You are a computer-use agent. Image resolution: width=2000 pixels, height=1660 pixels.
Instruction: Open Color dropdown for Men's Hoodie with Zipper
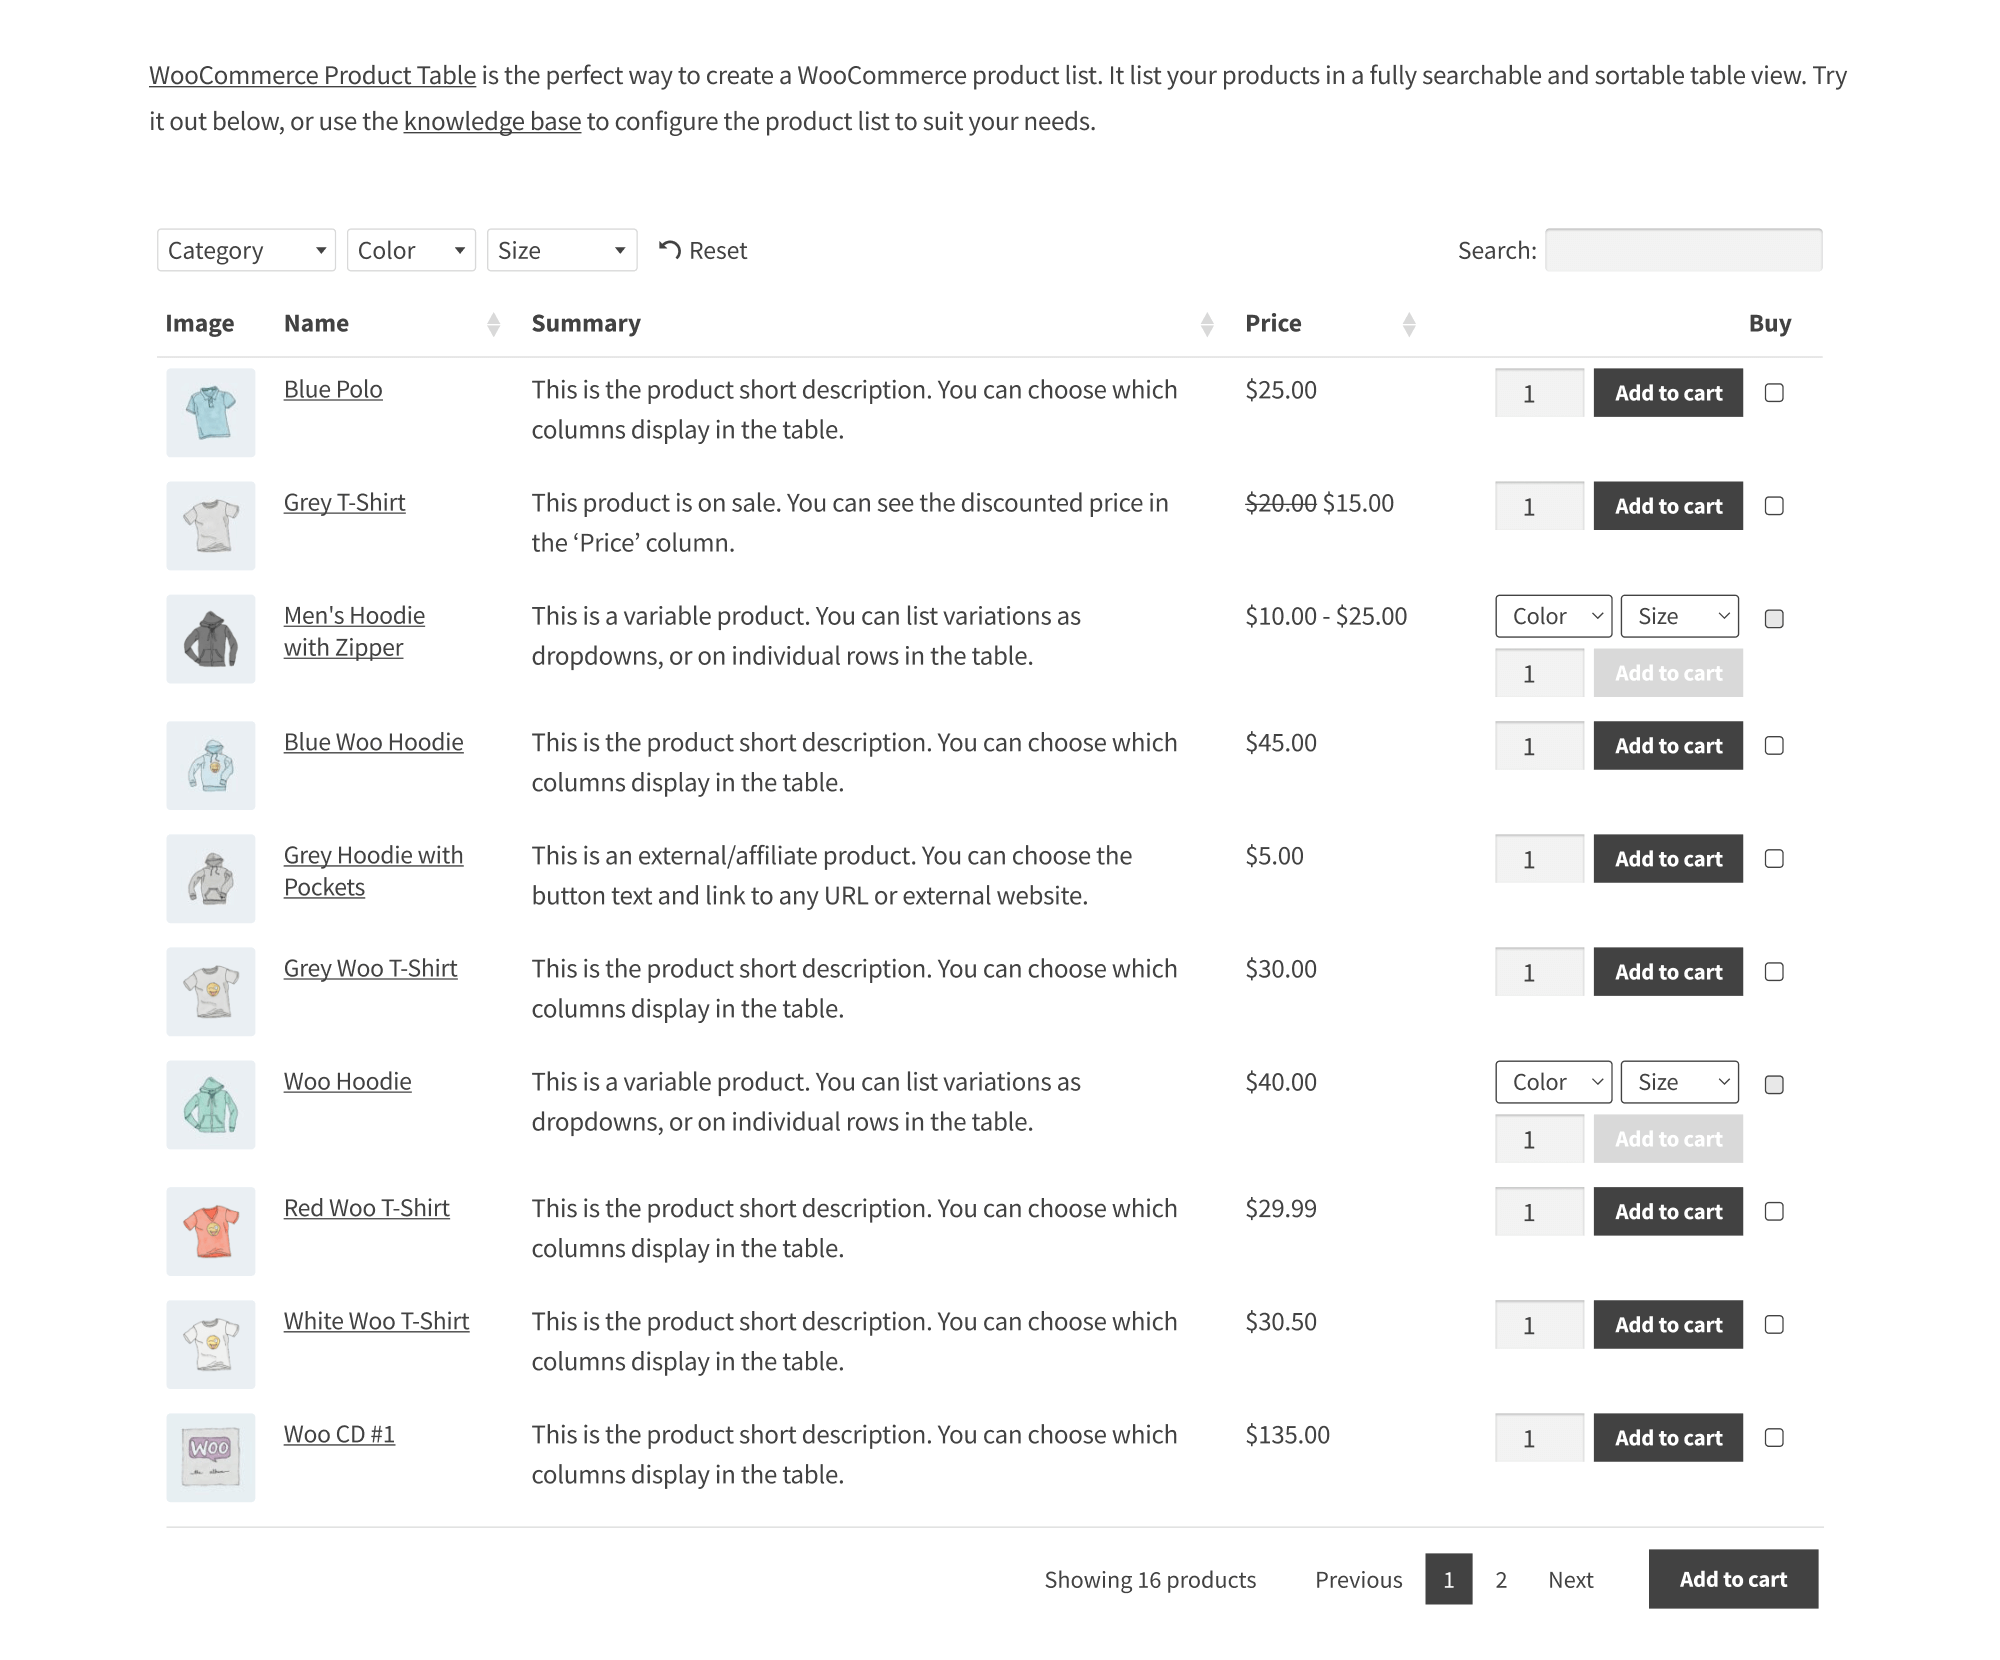[x=1553, y=616]
